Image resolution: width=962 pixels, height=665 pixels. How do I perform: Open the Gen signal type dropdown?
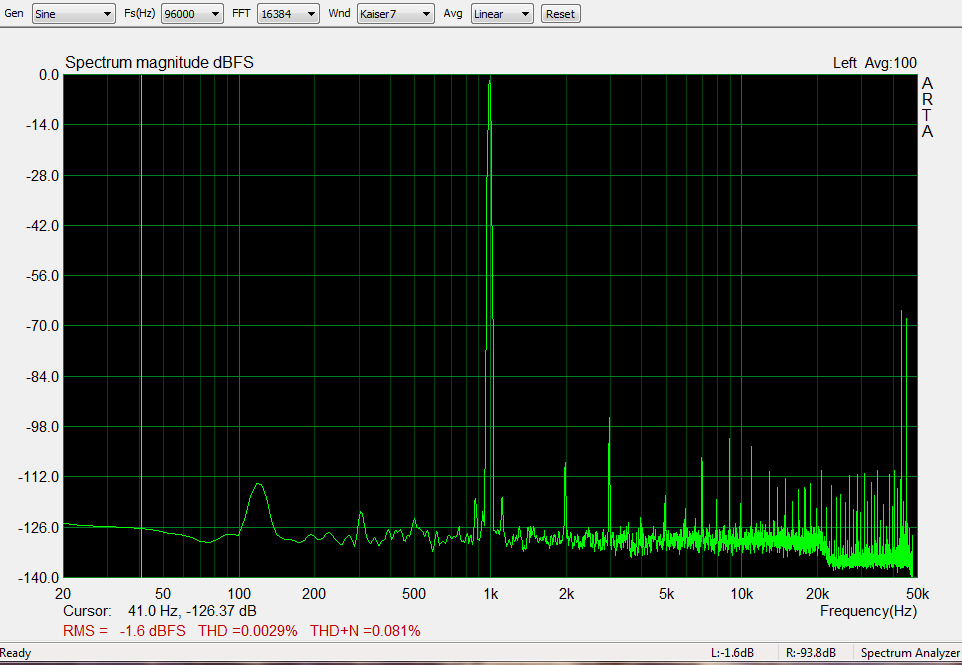point(73,13)
